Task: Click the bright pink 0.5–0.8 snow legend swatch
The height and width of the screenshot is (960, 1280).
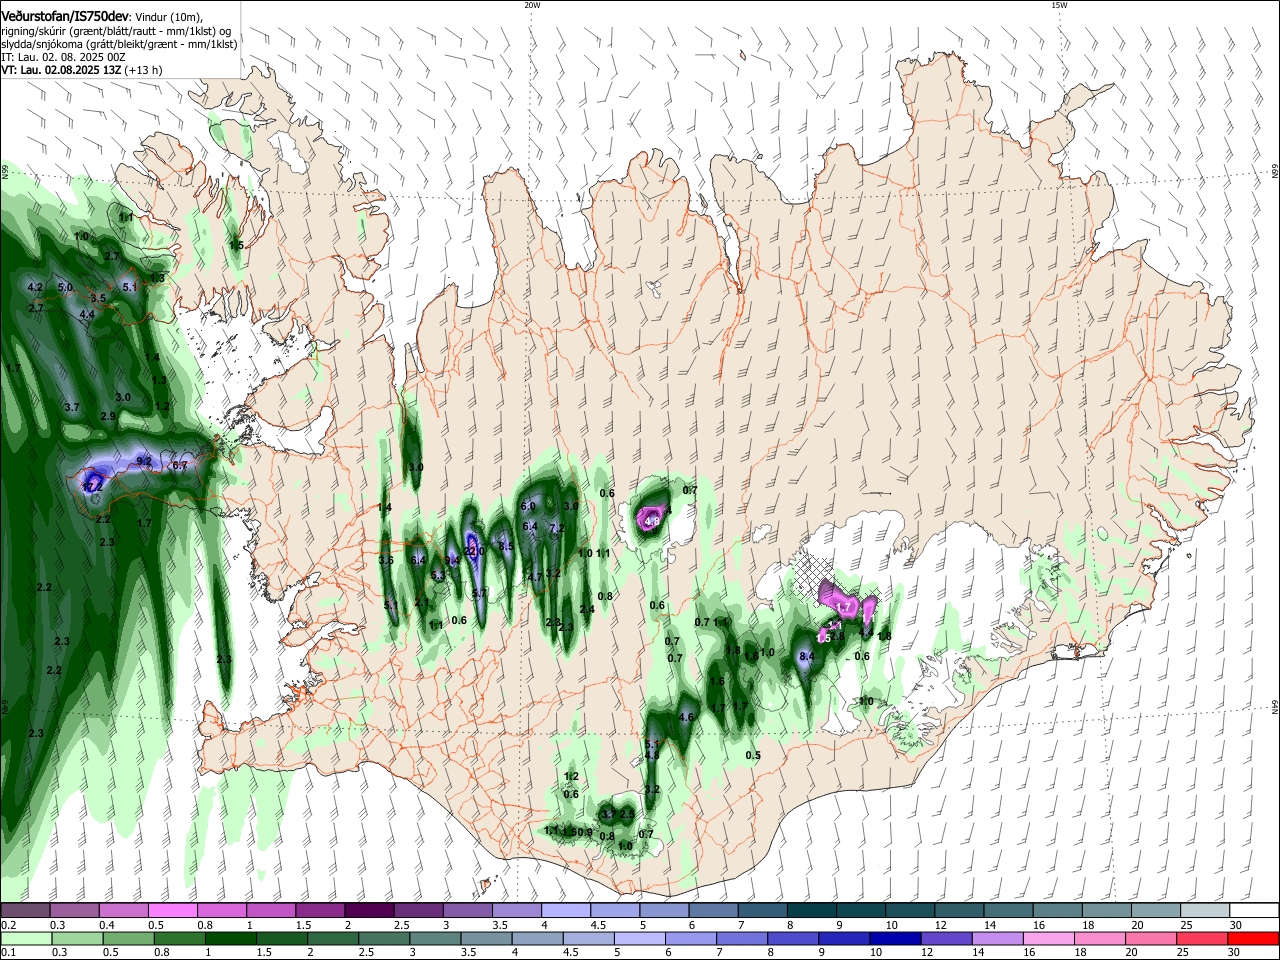Action: point(173,911)
